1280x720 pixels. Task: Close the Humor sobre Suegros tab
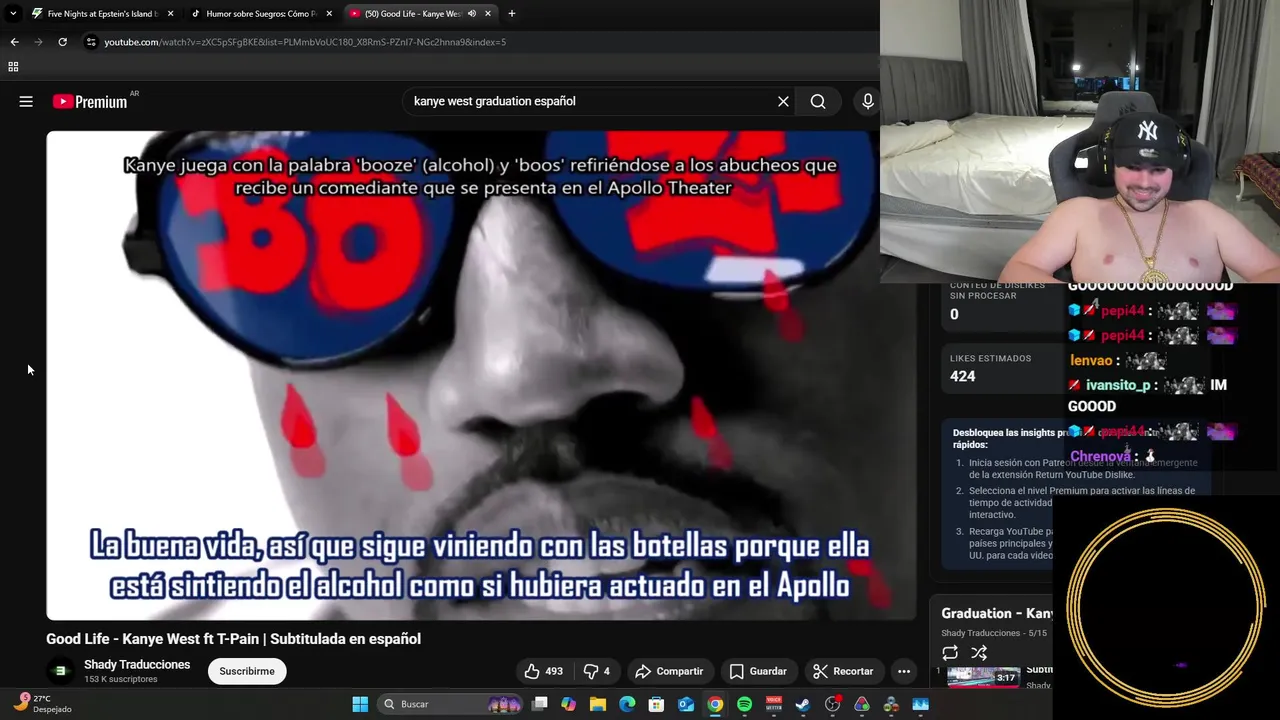point(329,14)
